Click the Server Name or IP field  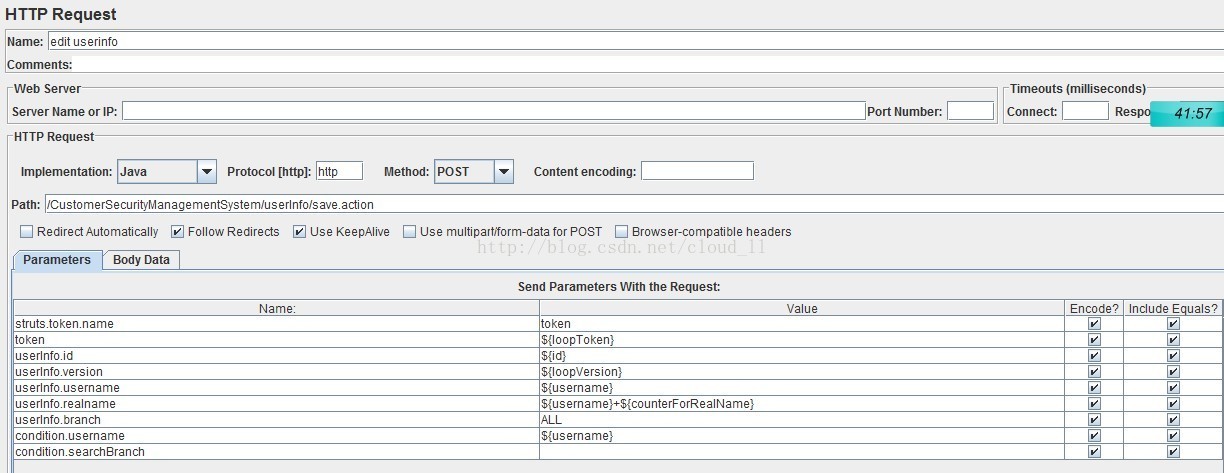coord(493,111)
